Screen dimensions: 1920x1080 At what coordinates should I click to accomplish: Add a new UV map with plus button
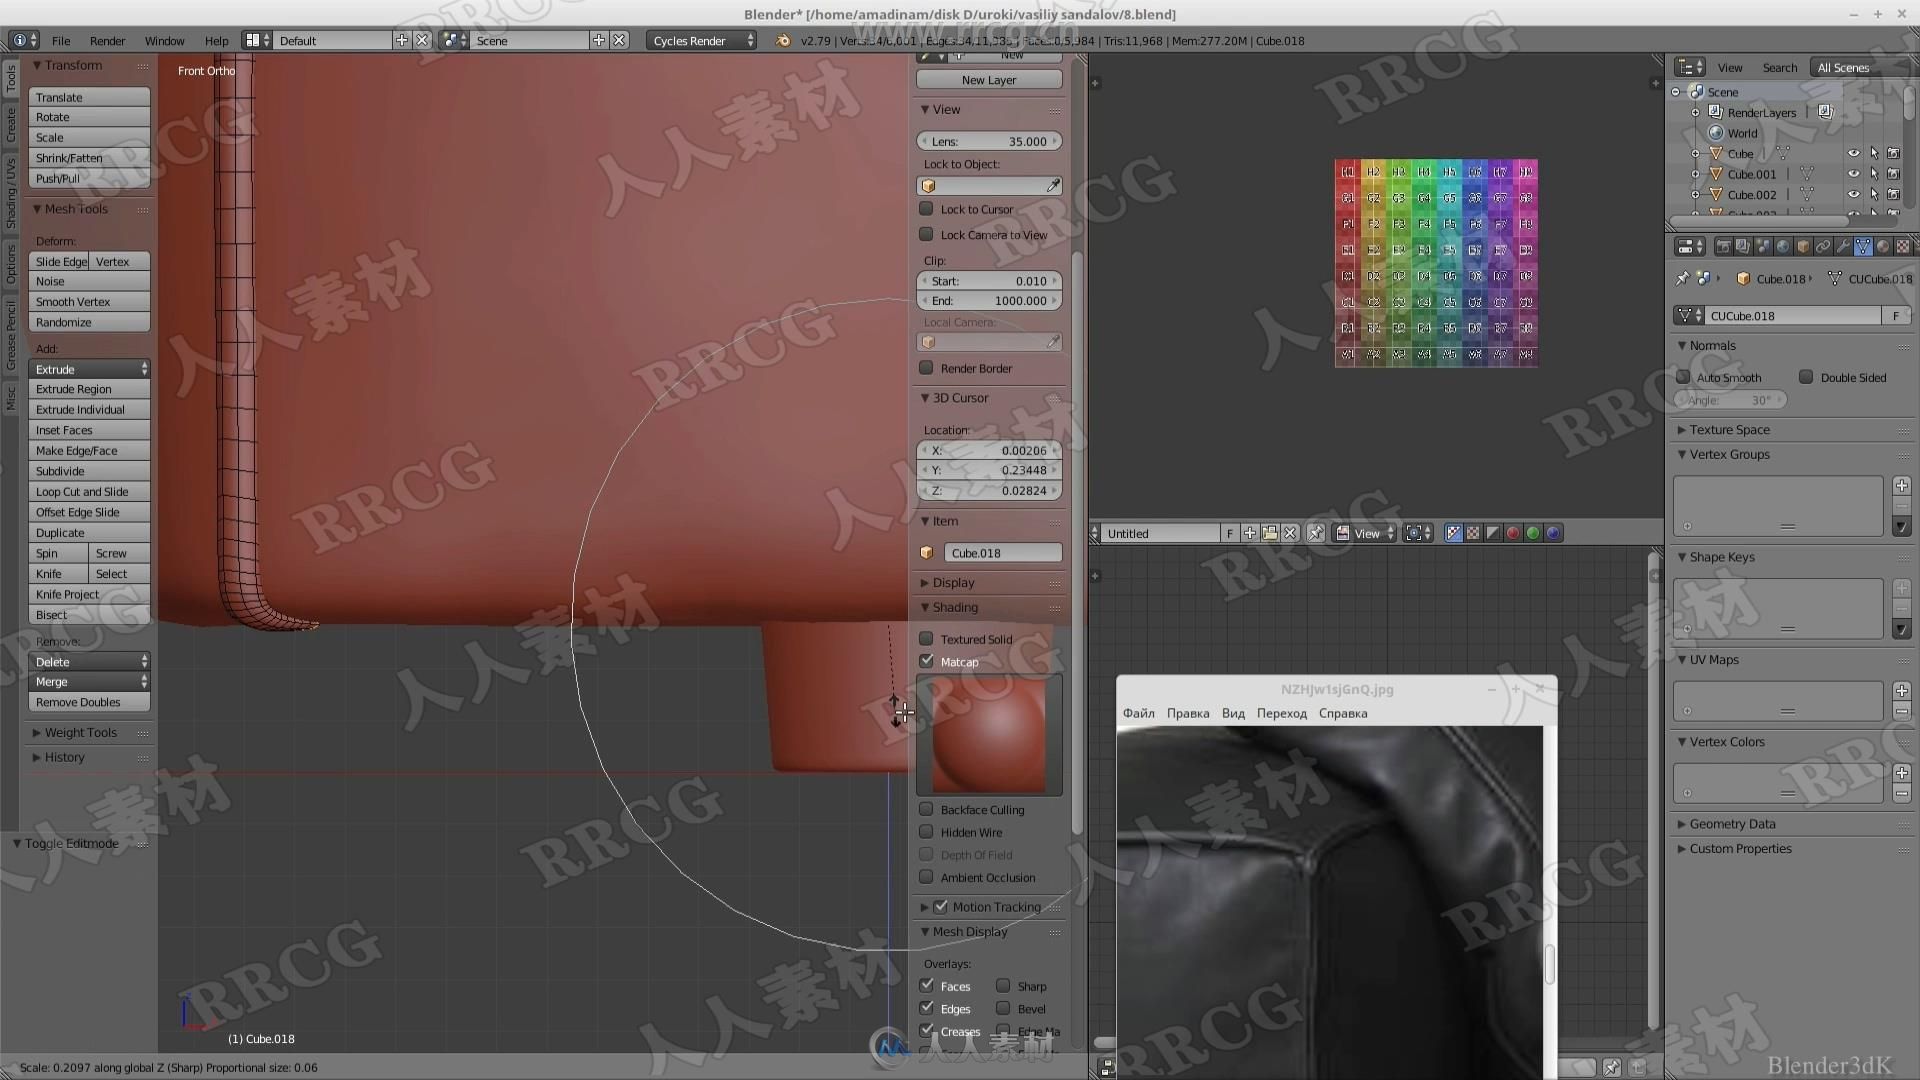tap(1902, 691)
